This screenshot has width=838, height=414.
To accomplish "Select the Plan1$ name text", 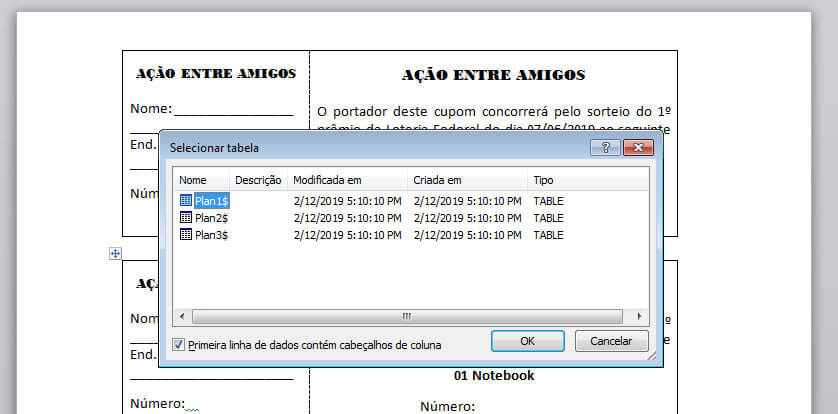I will 212,201.
